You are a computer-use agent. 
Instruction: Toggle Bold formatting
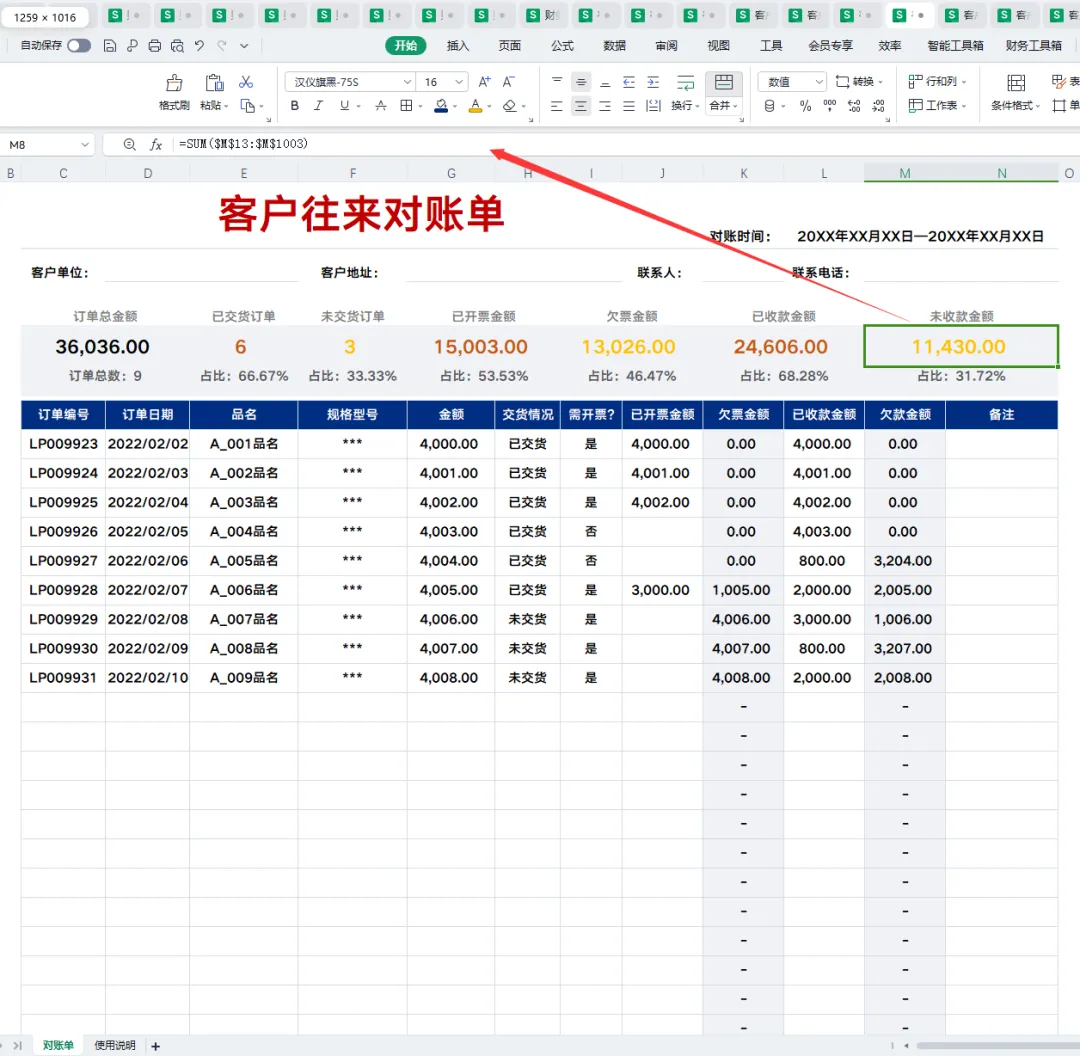tap(295, 105)
